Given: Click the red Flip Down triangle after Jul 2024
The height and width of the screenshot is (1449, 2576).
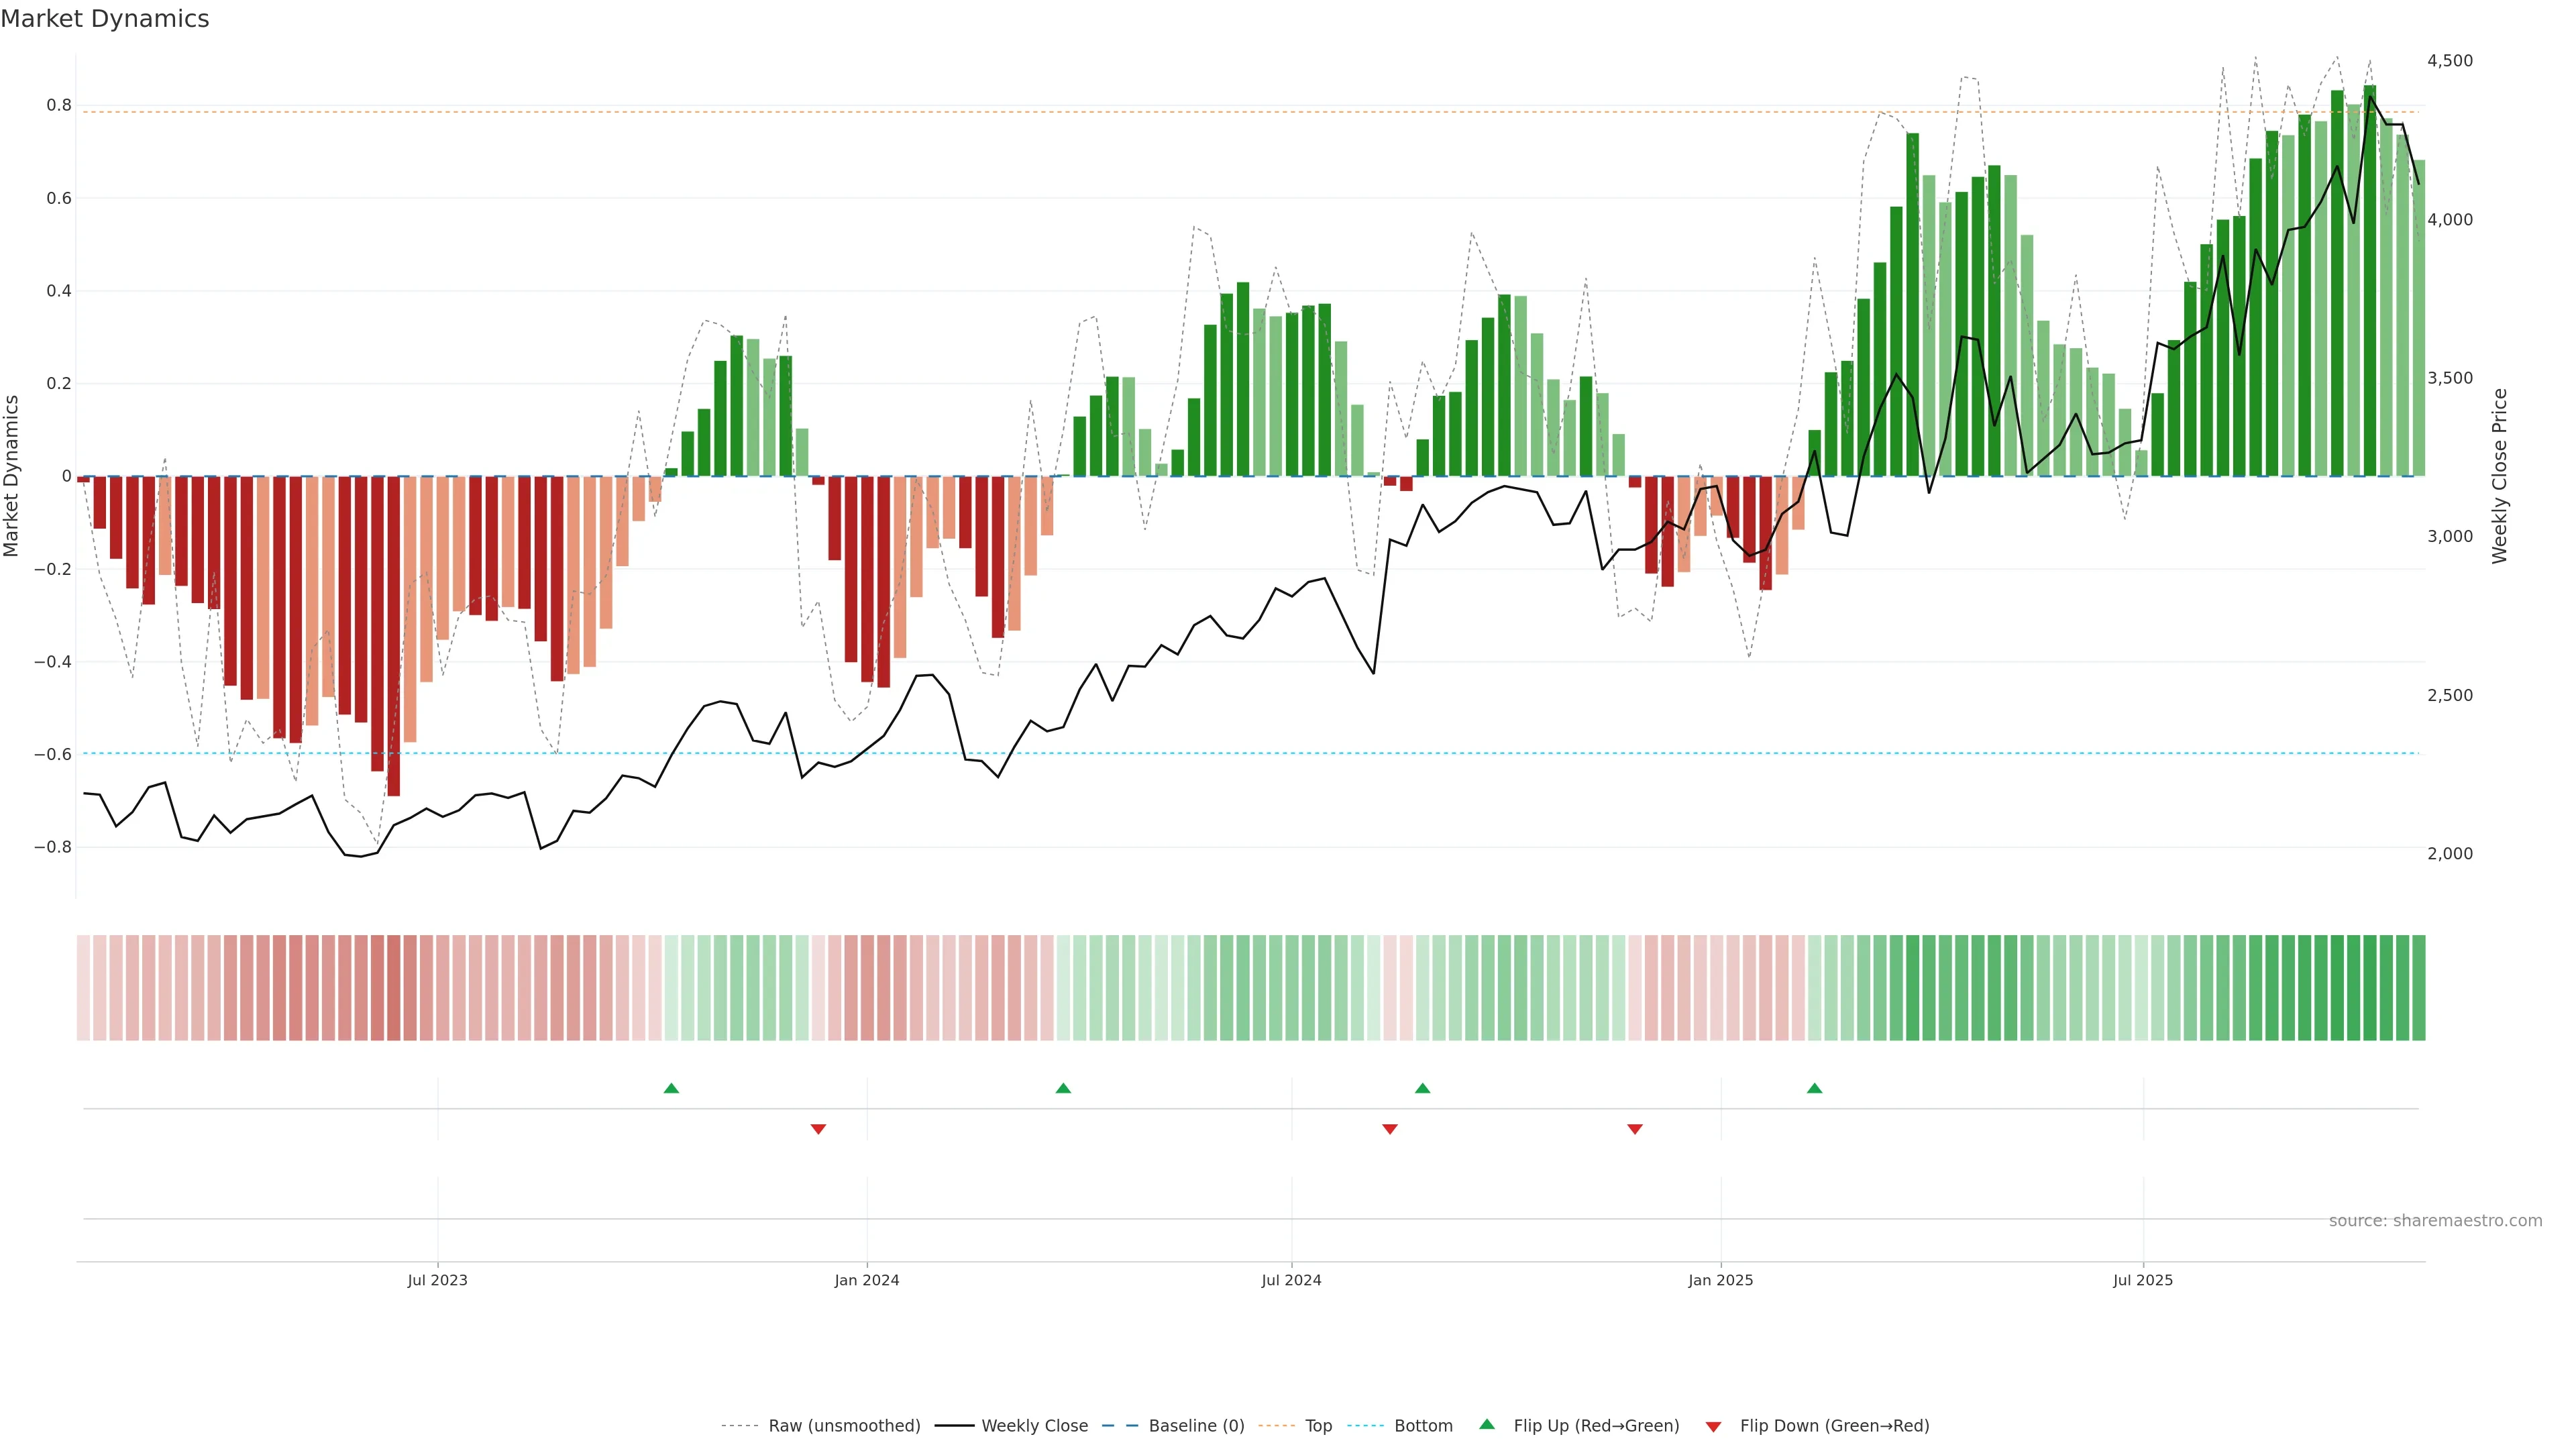Looking at the screenshot, I should pos(1389,1129).
